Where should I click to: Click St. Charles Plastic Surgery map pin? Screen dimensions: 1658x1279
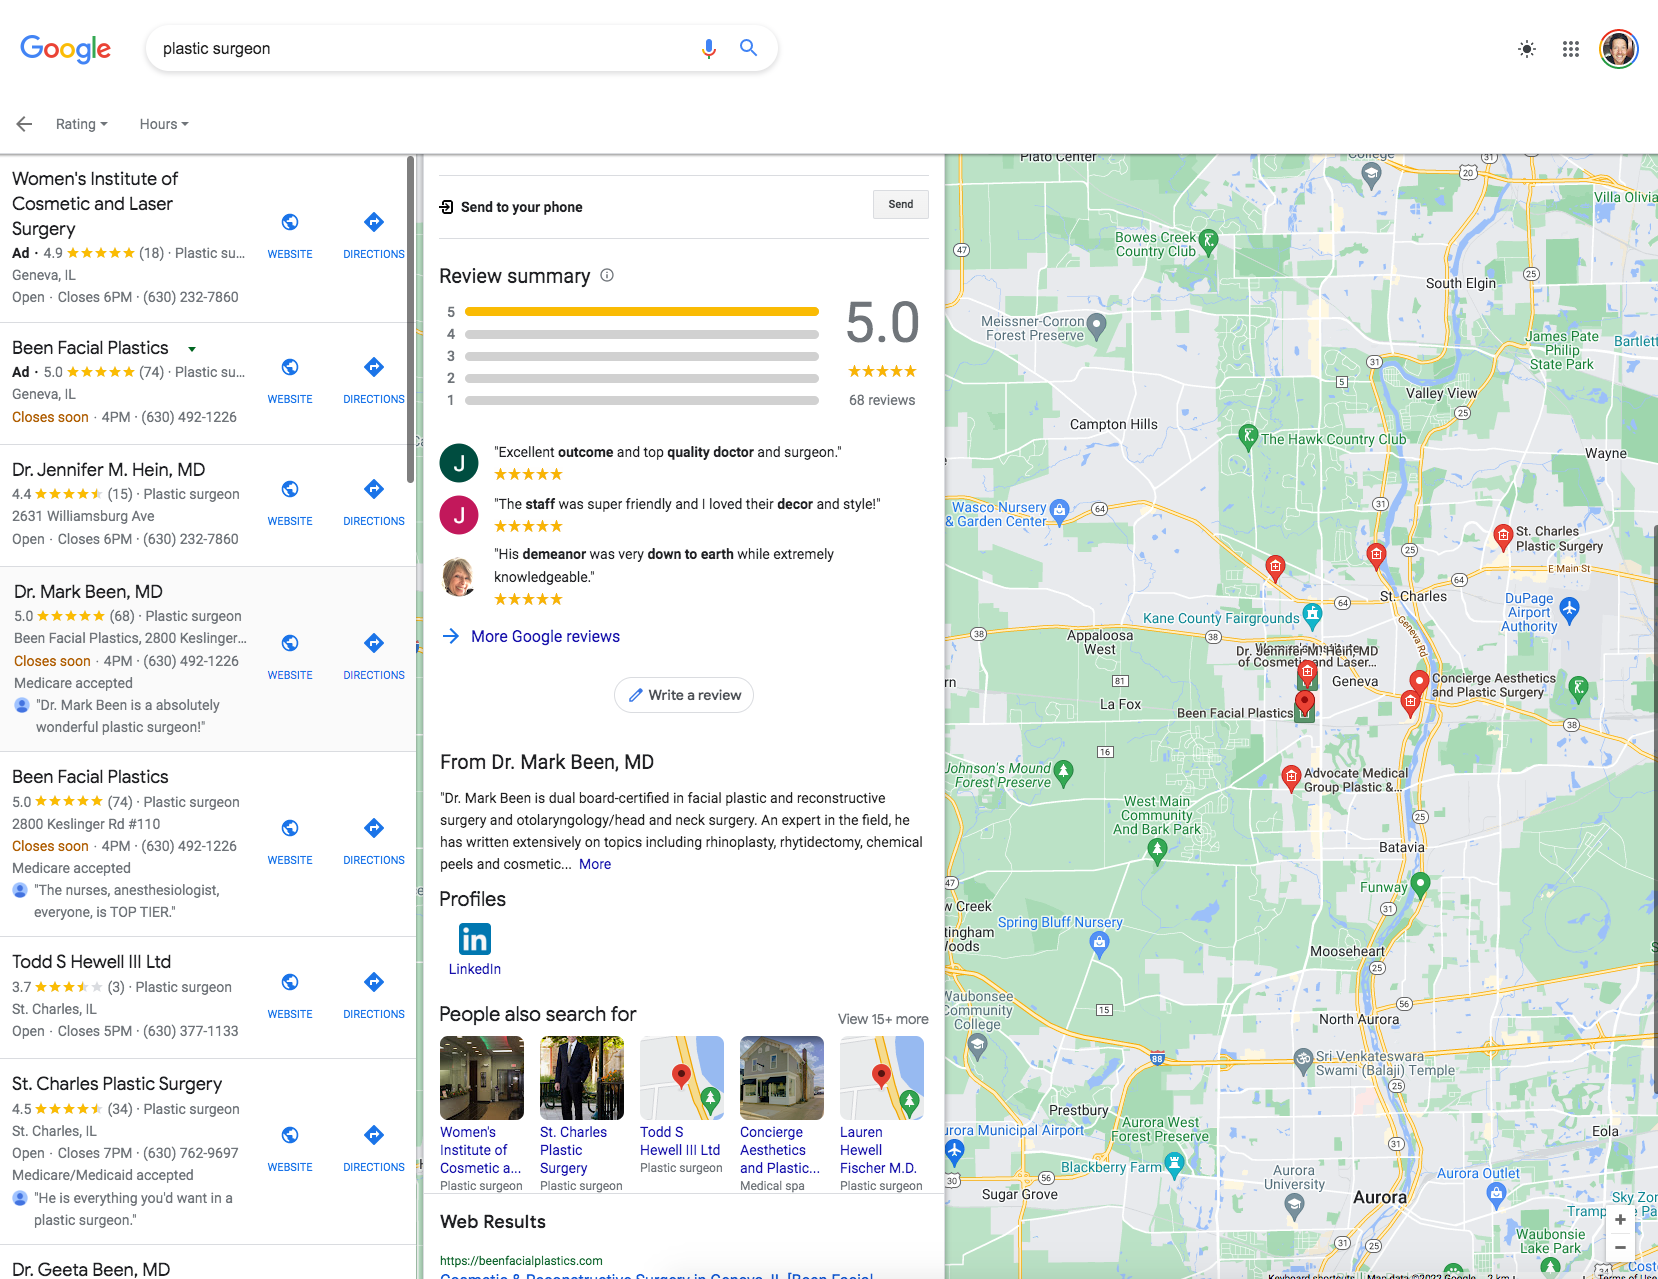pos(1502,537)
